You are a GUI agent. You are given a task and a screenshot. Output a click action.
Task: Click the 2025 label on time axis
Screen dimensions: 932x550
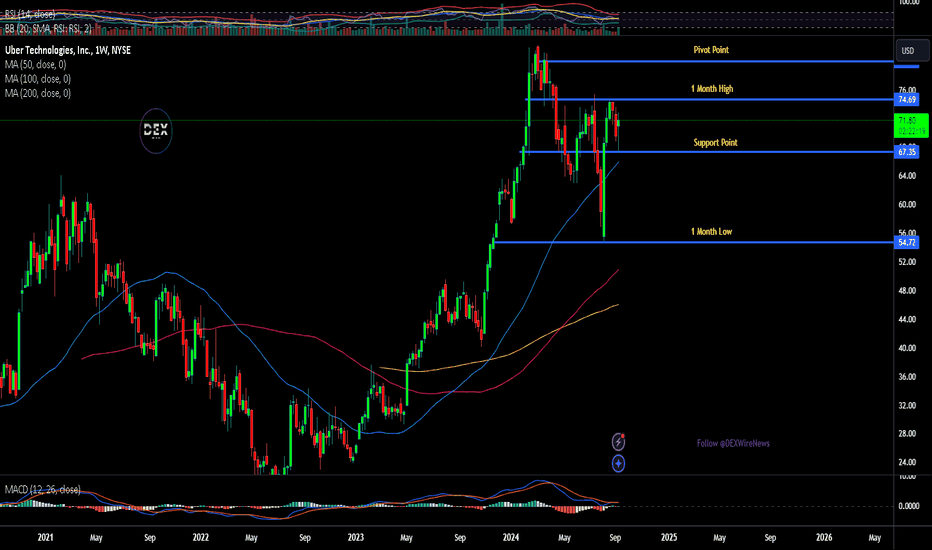669,538
